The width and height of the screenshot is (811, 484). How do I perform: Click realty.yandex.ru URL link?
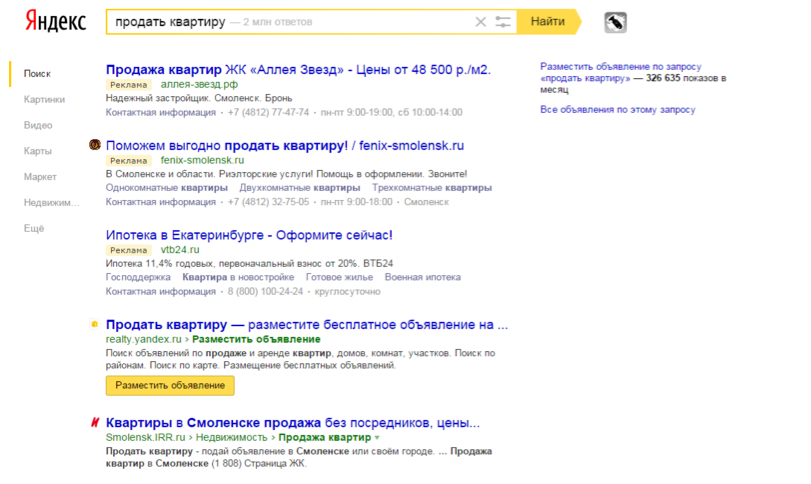pos(144,339)
